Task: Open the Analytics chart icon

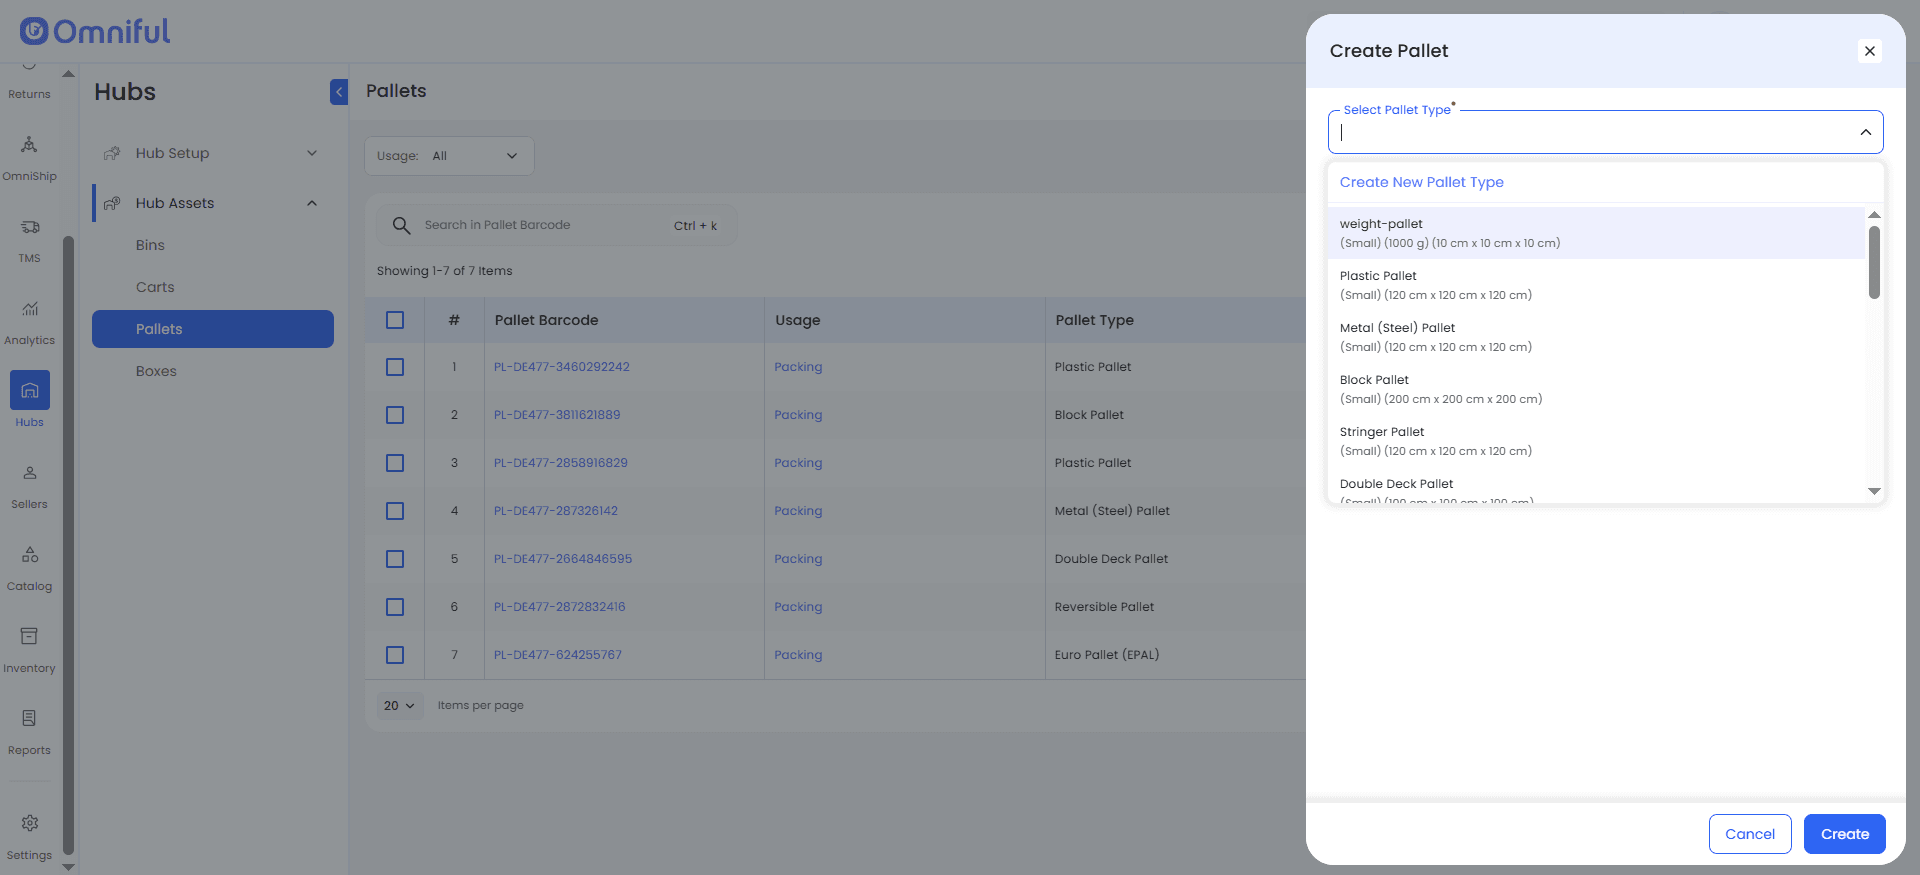Action: pyautogui.click(x=29, y=310)
